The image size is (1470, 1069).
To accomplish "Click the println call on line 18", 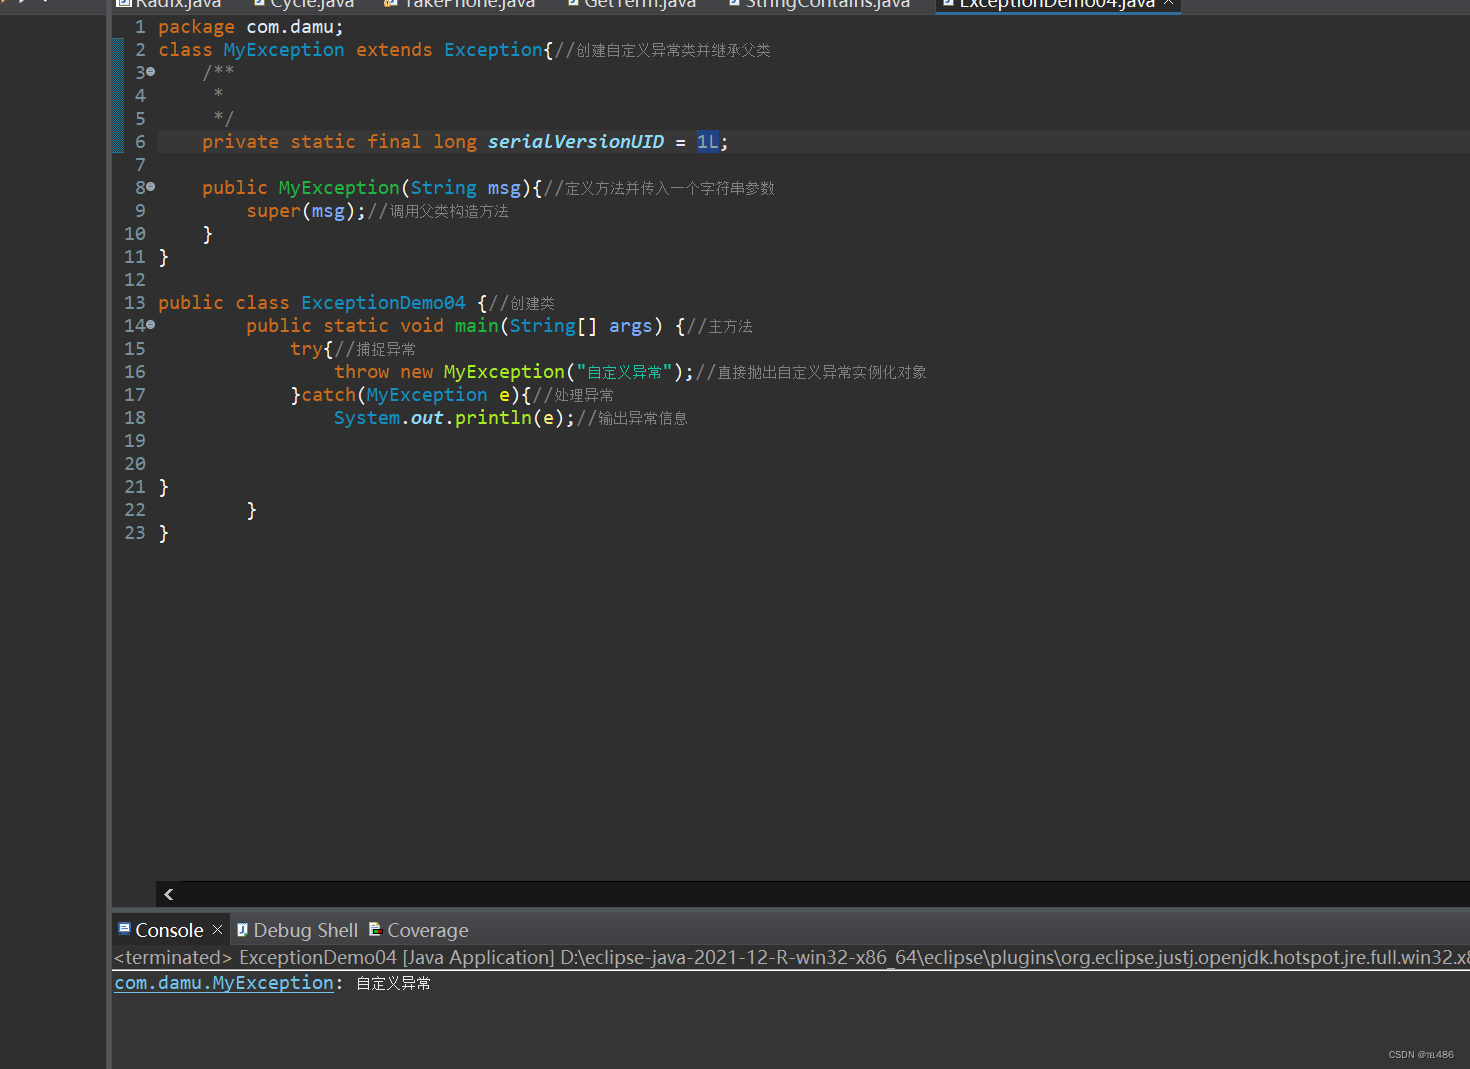I will 493,418.
